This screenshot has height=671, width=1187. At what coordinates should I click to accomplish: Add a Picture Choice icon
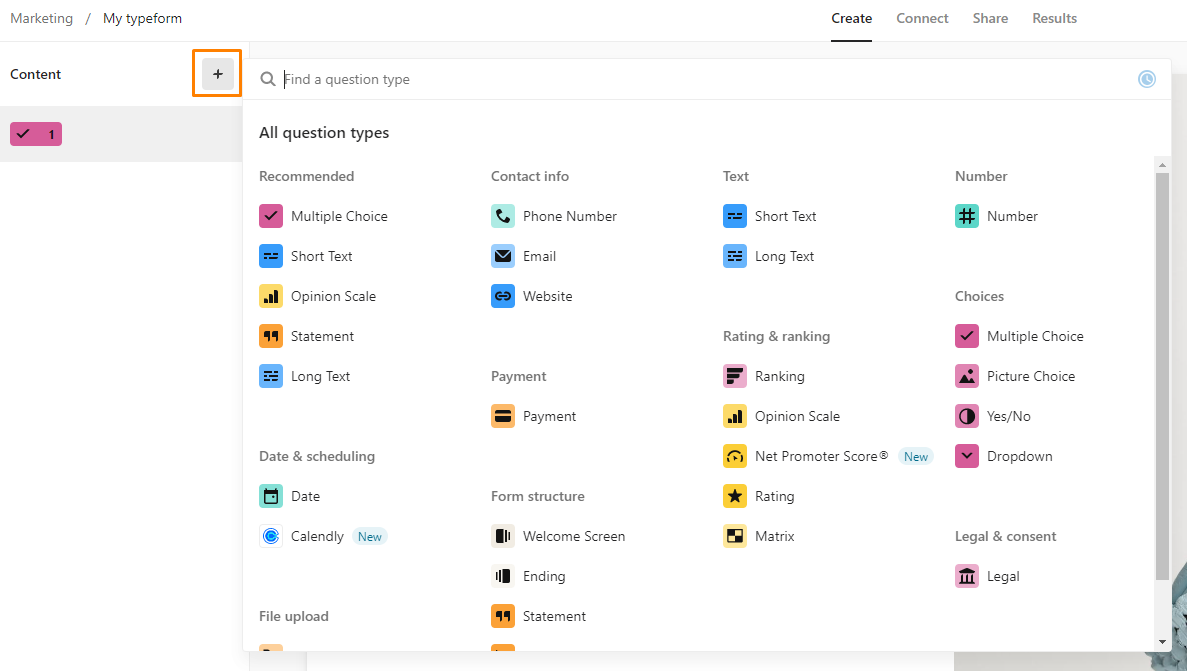tap(967, 376)
